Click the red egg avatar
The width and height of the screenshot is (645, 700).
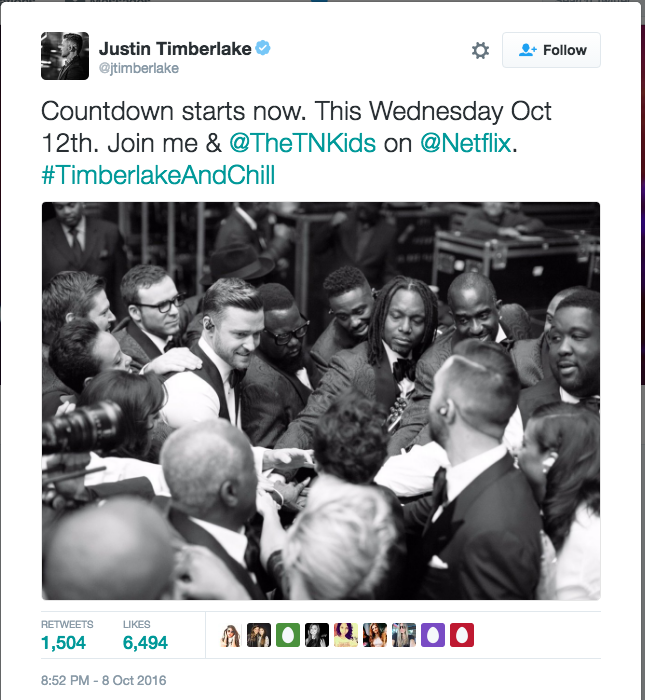(x=462, y=635)
